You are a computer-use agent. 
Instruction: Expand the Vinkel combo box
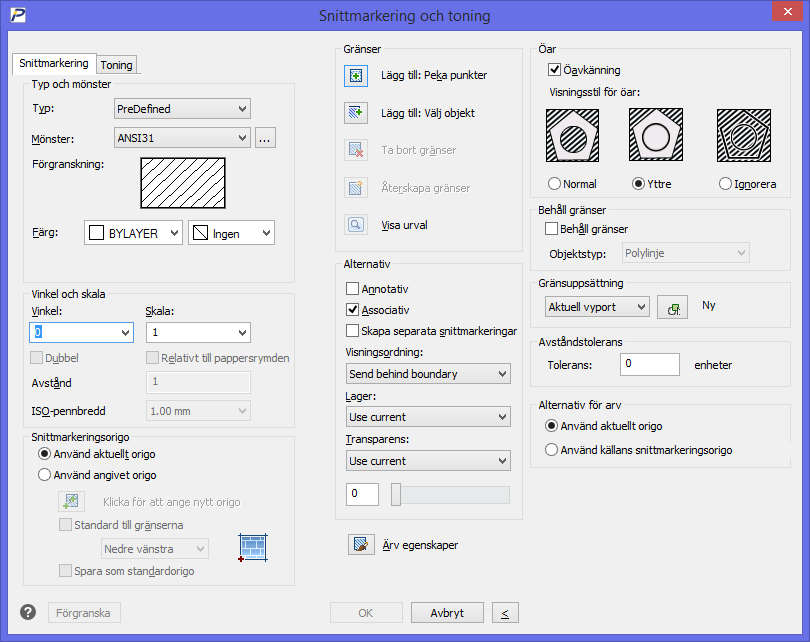pyautogui.click(x=126, y=333)
